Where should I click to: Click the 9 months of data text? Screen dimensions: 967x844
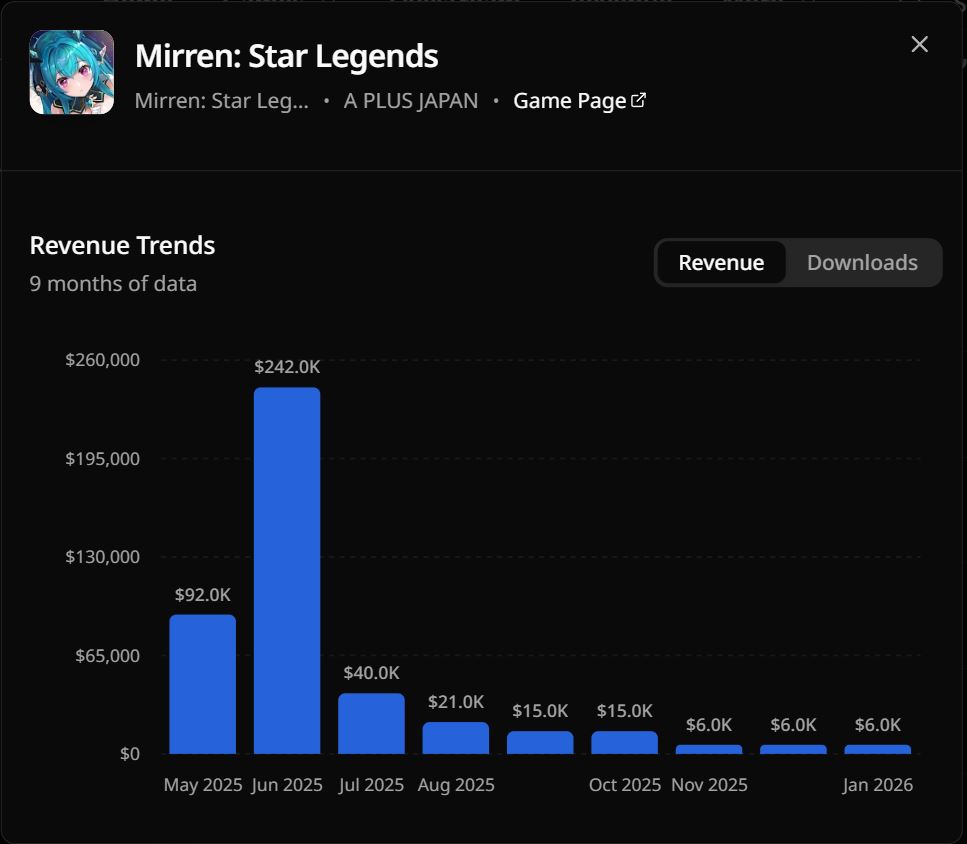click(113, 284)
